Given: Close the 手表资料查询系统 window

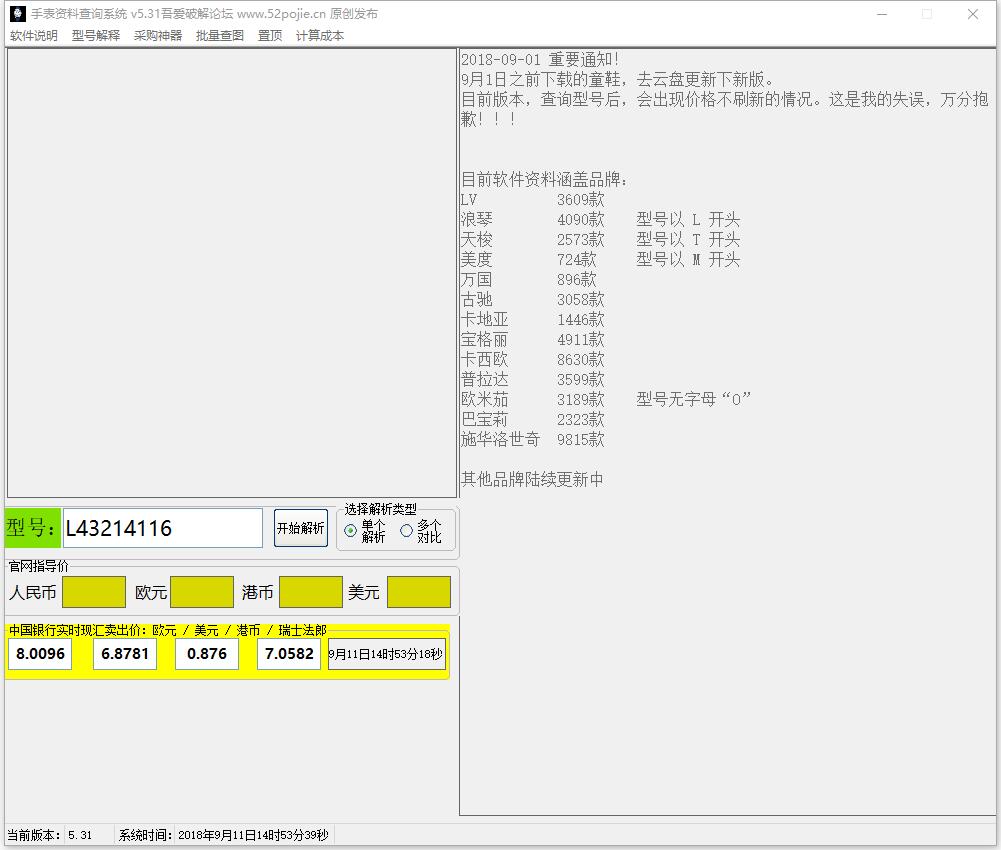Looking at the screenshot, I should (x=972, y=14).
